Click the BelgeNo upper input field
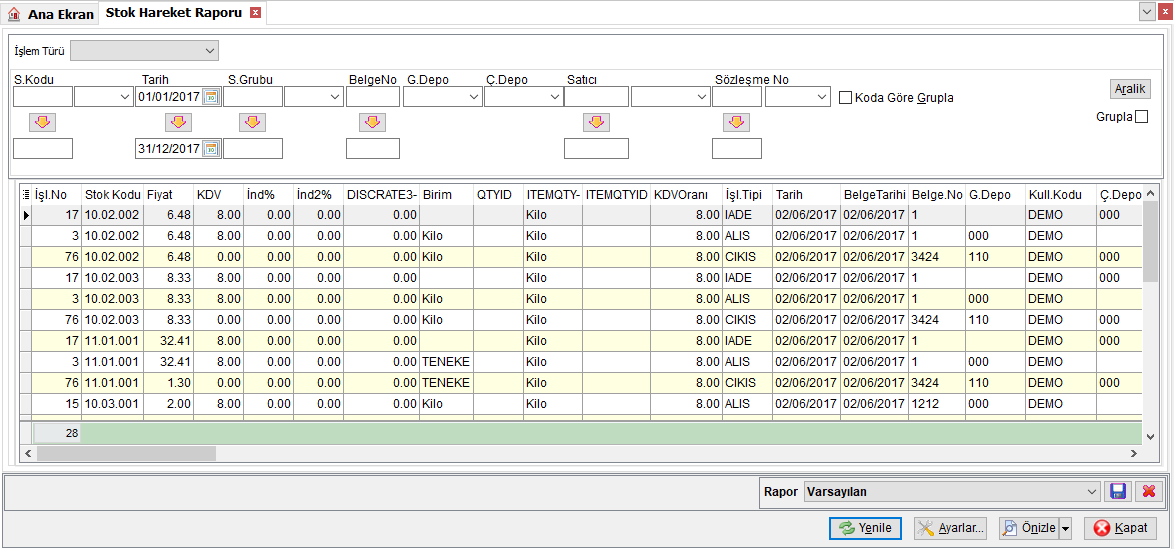 pos(373,97)
